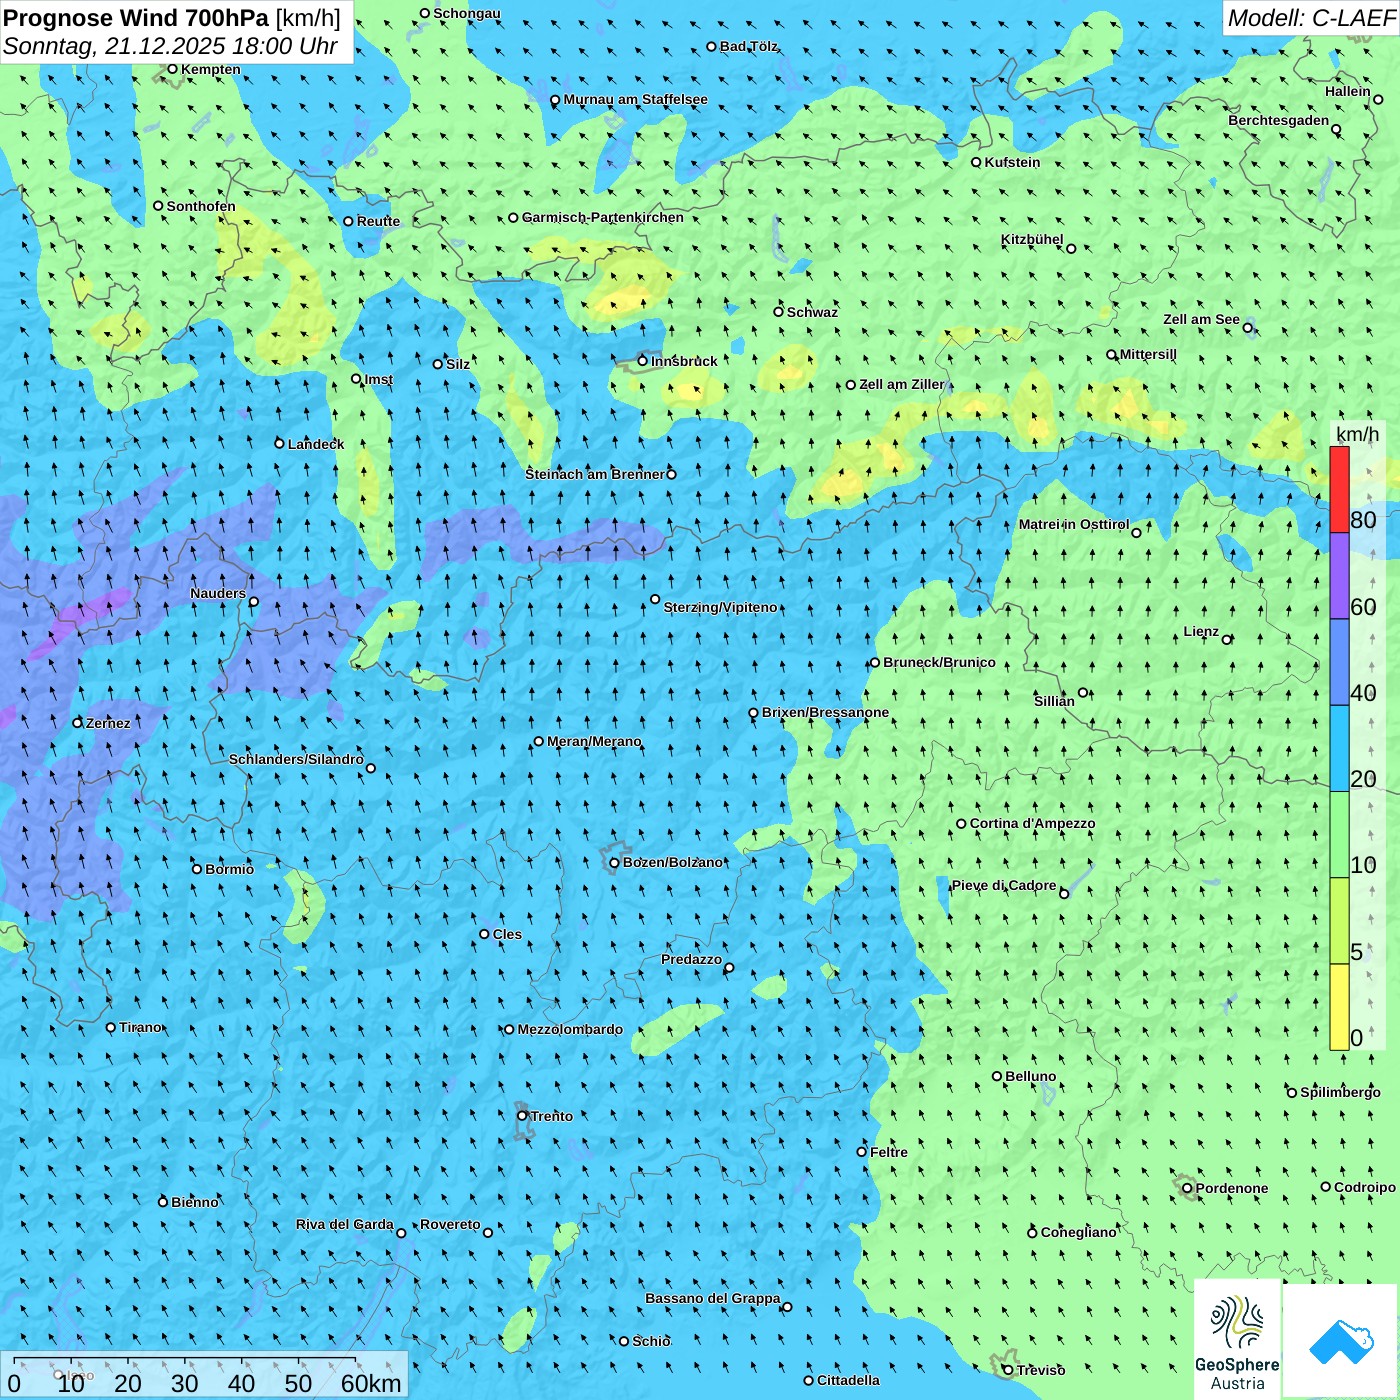The width and height of the screenshot is (1400, 1400).
Task: Click the Belluno city label
Action: pyautogui.click(x=1030, y=1076)
